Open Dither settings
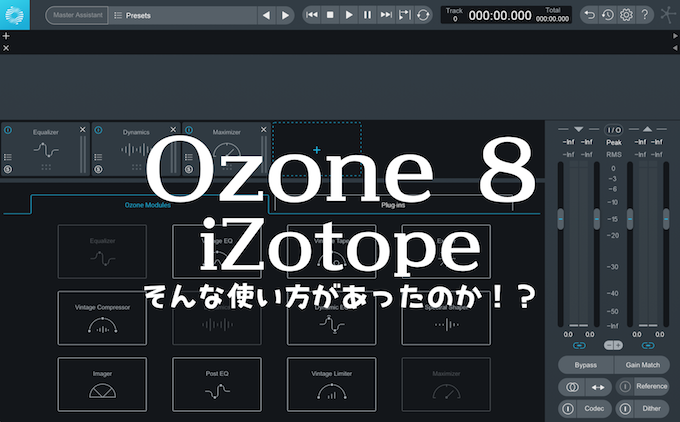The width and height of the screenshot is (680, 422). (651, 409)
